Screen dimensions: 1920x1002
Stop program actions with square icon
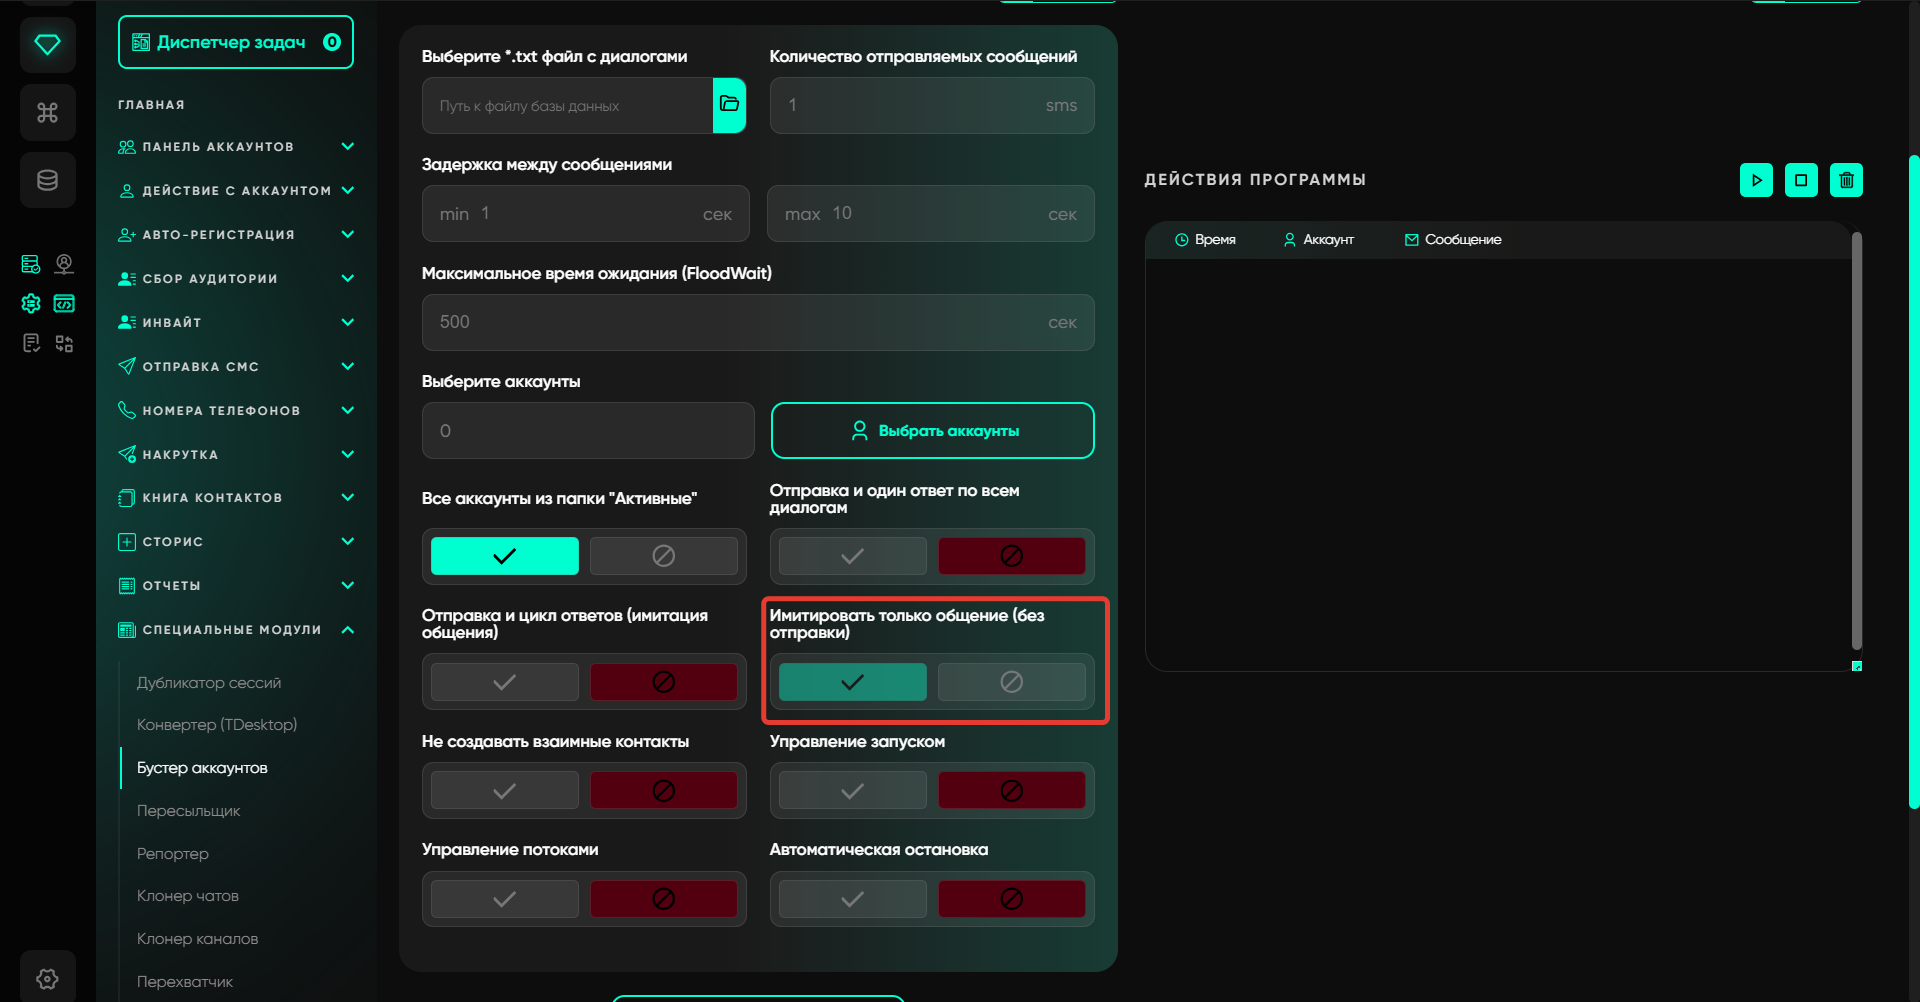click(x=1801, y=180)
